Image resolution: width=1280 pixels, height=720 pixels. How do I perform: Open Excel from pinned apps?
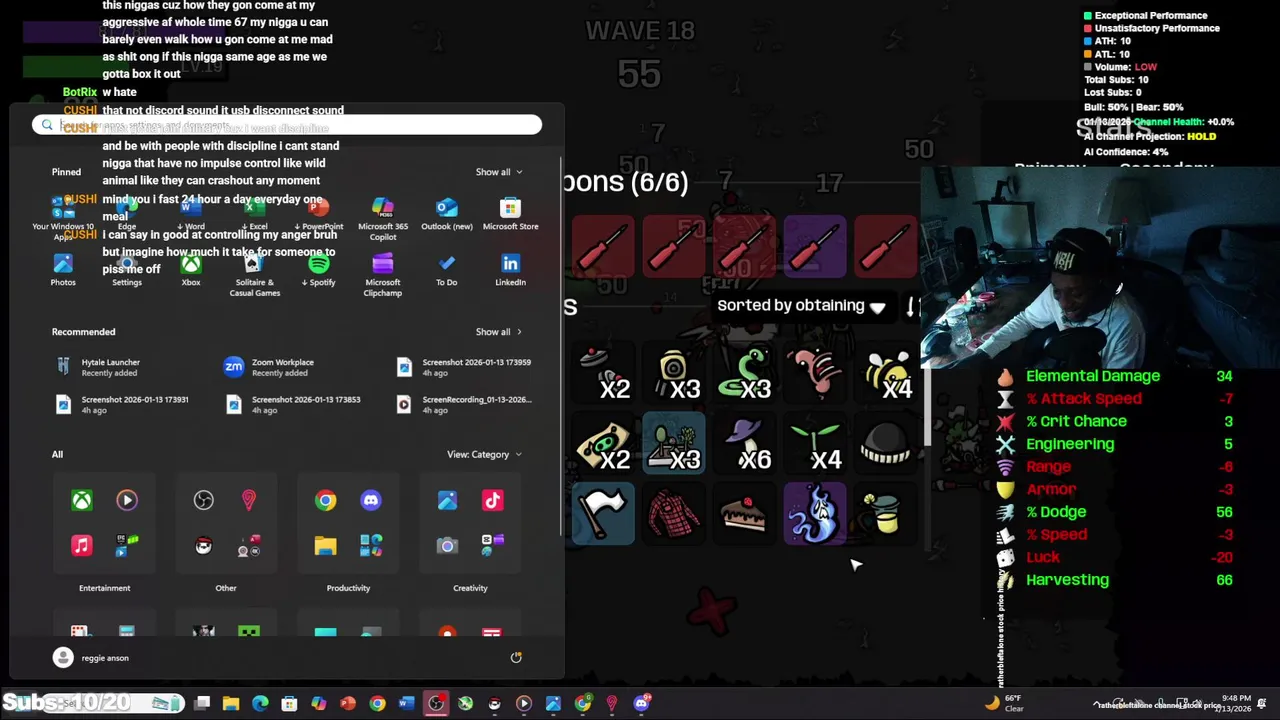point(255,214)
